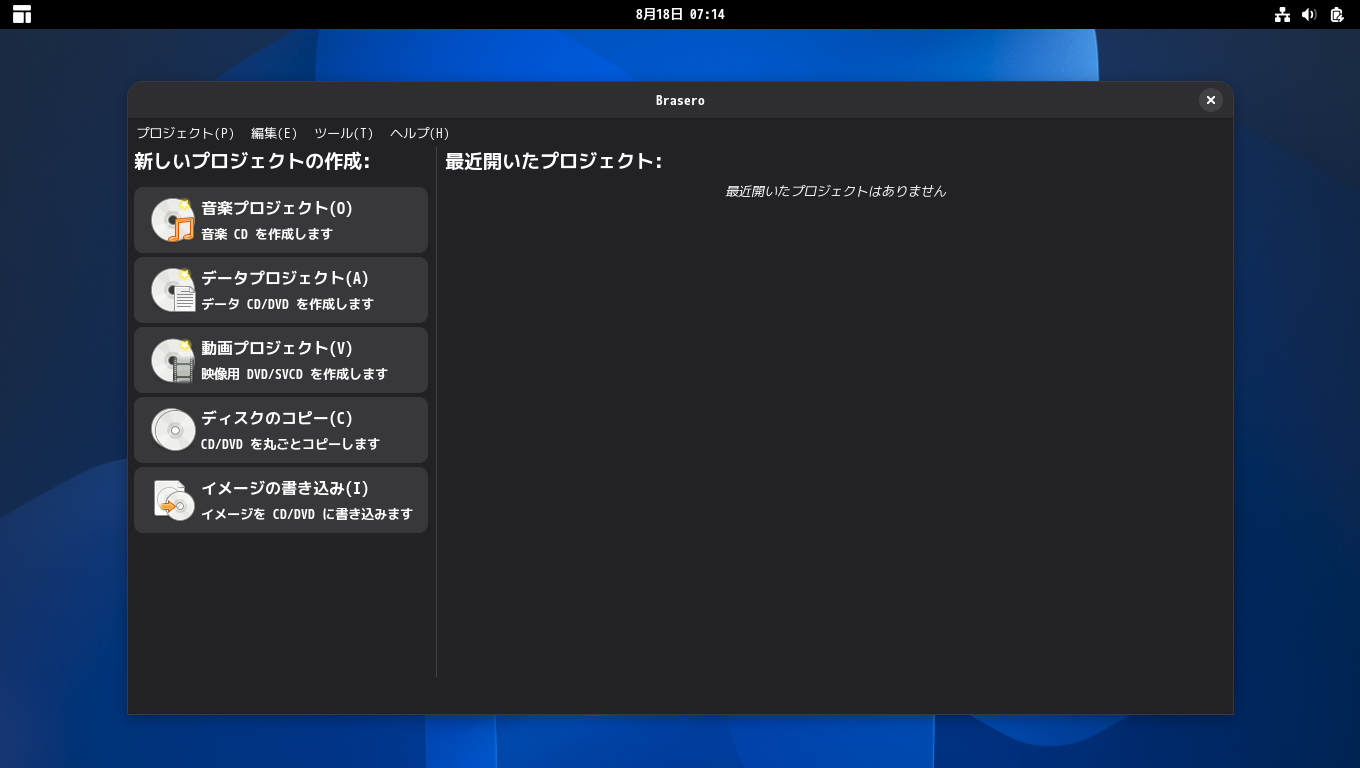Viewport: 1360px width, 768px height.
Task: Click the battery status icon in the top bar
Action: coord(1337,14)
